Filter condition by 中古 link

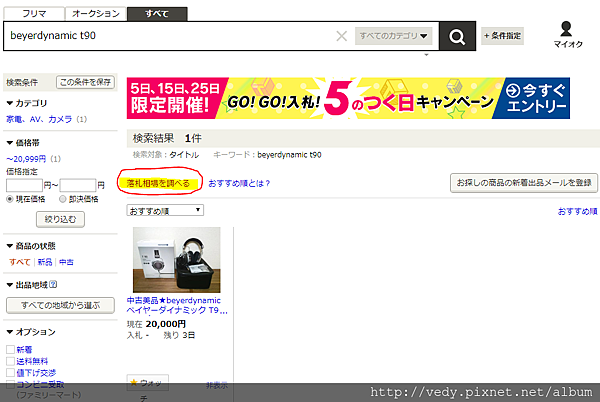point(66,262)
